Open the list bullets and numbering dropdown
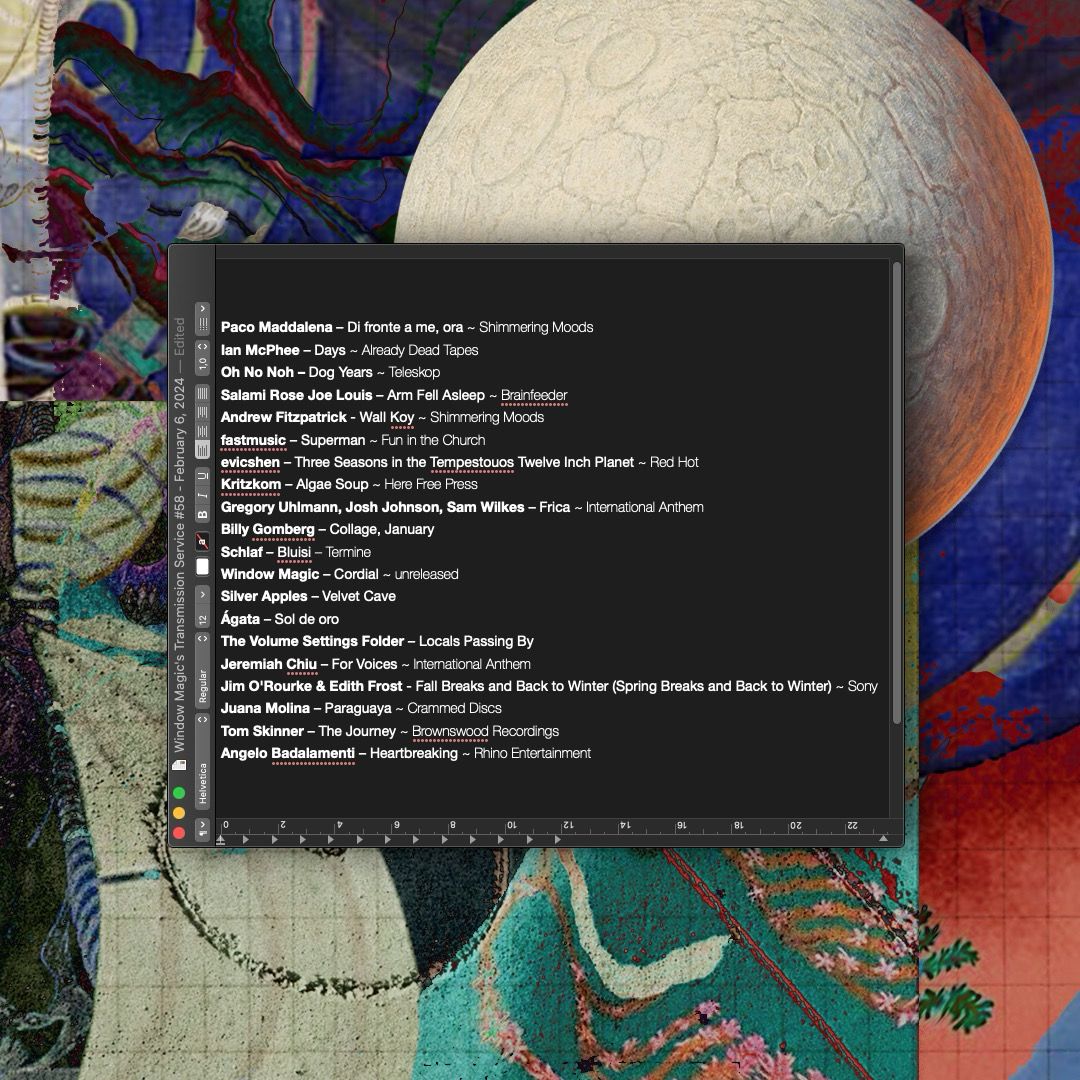The height and width of the screenshot is (1080, 1080). pyautogui.click(x=202, y=317)
